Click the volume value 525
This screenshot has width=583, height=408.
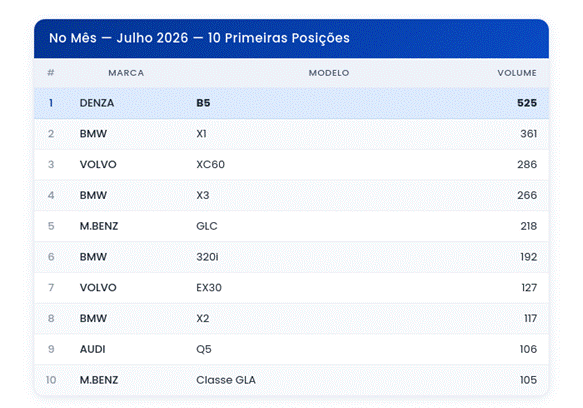click(x=527, y=103)
